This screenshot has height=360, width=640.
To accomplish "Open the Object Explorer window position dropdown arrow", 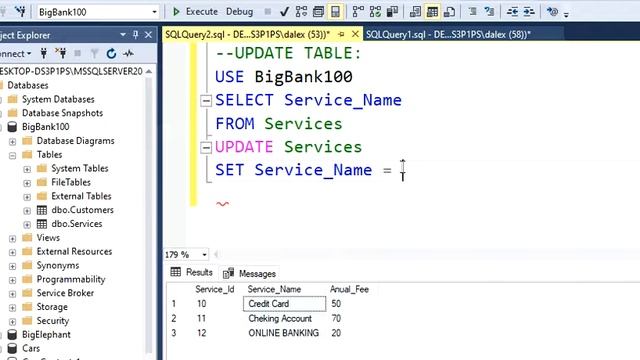I will point(123,35).
